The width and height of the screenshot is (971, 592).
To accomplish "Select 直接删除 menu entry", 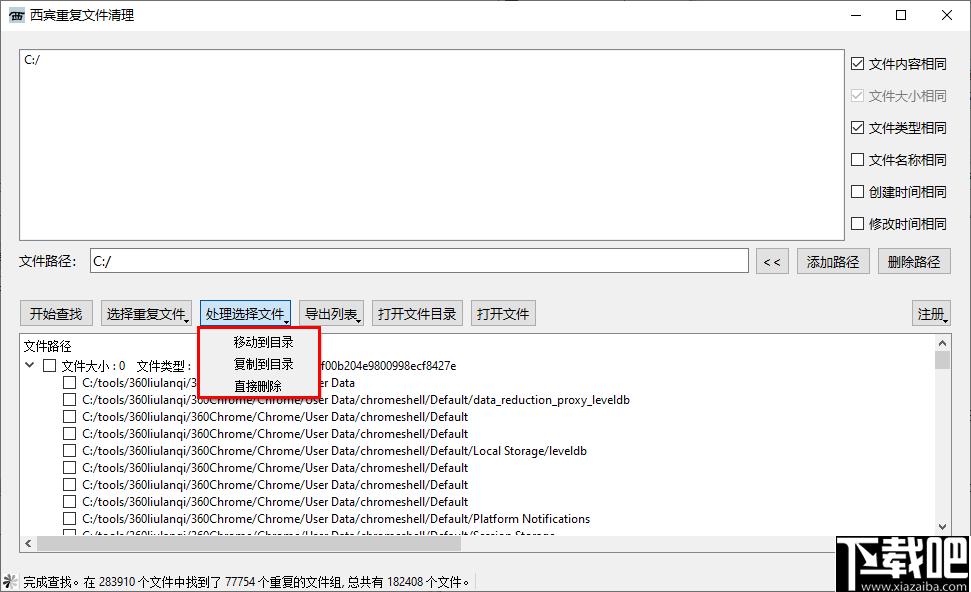I will [258, 386].
